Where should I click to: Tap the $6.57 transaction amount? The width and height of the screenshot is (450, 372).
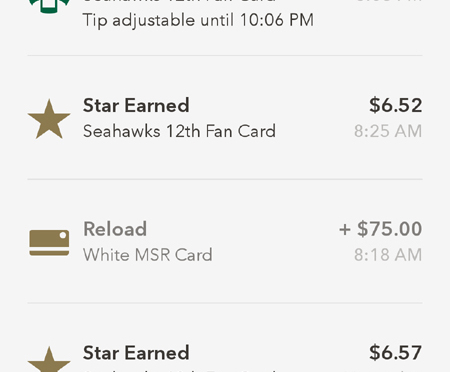coord(396,353)
